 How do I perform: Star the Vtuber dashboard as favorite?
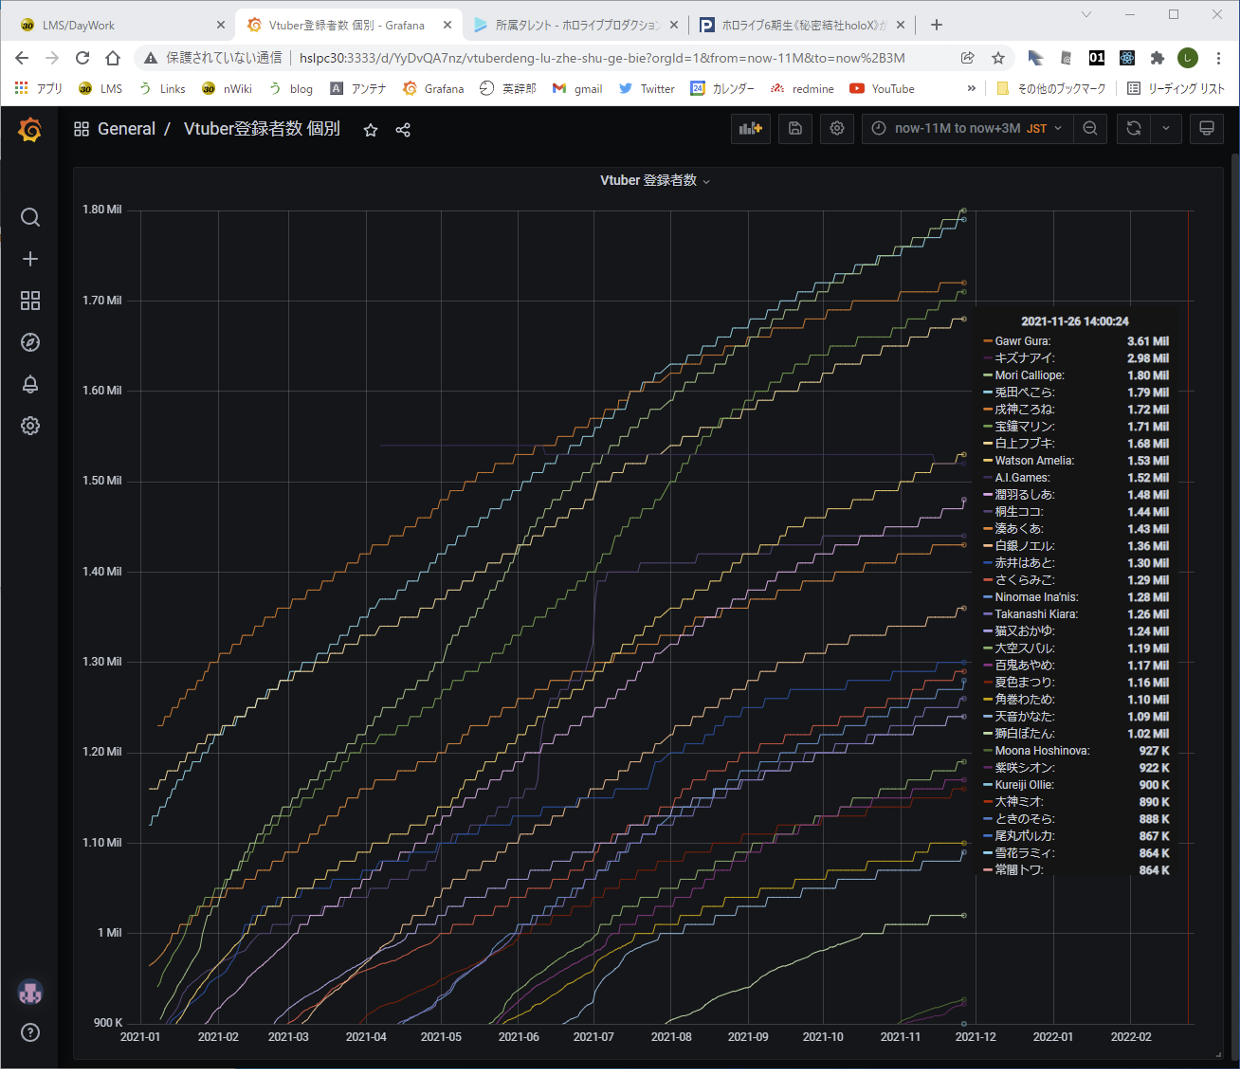tap(371, 130)
